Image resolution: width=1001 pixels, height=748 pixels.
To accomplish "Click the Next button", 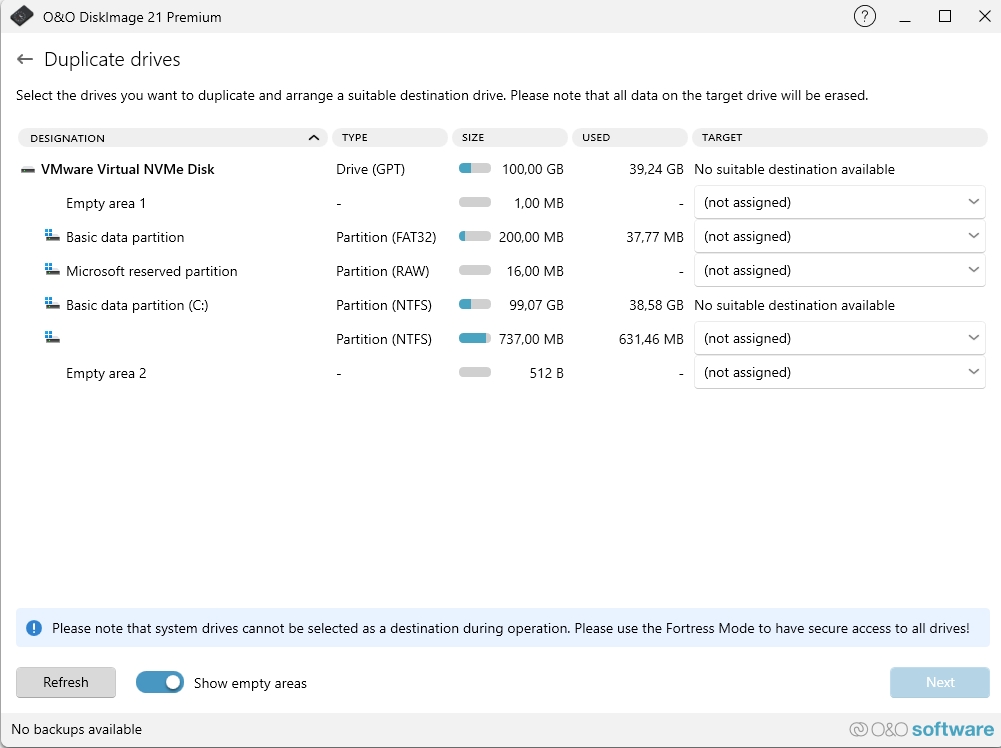I will pos(939,683).
